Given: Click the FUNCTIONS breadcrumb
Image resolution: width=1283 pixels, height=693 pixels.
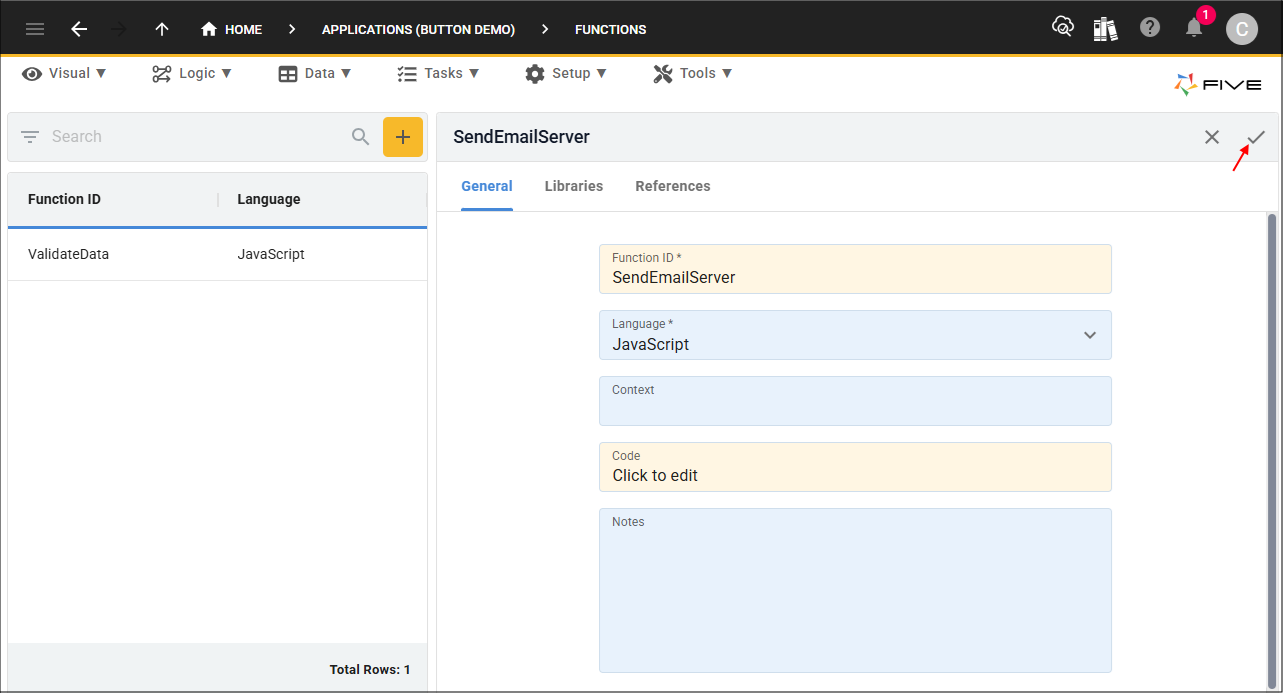Looking at the screenshot, I should (610, 29).
